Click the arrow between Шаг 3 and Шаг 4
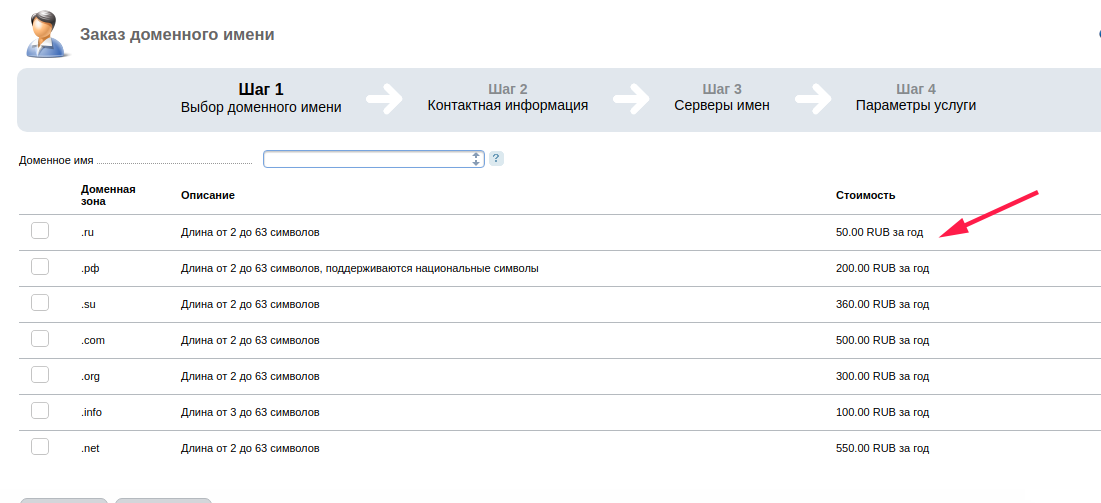The height and width of the screenshot is (503, 1101). click(x=813, y=98)
